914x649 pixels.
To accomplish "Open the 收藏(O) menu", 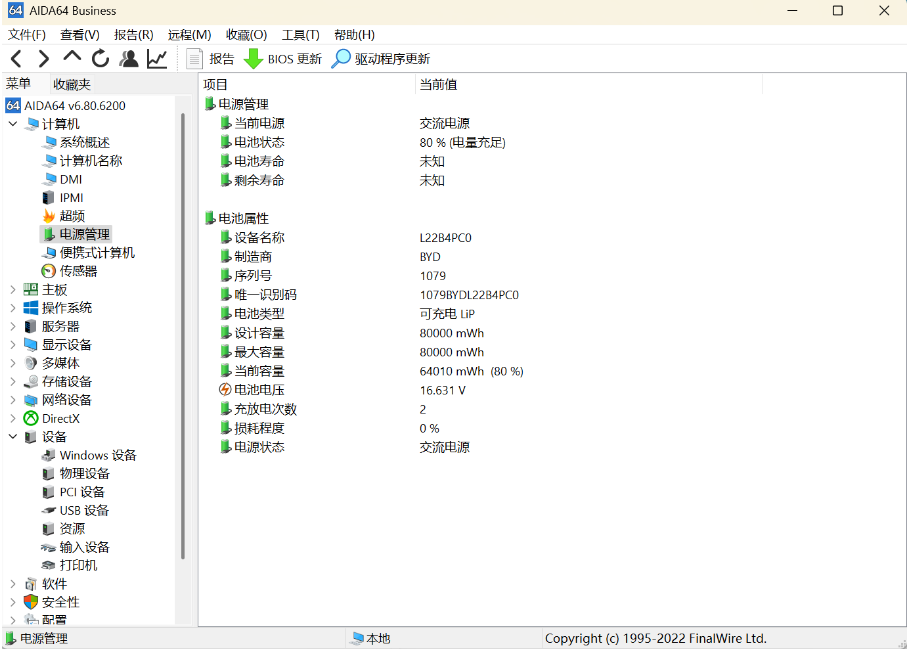I will (247, 35).
